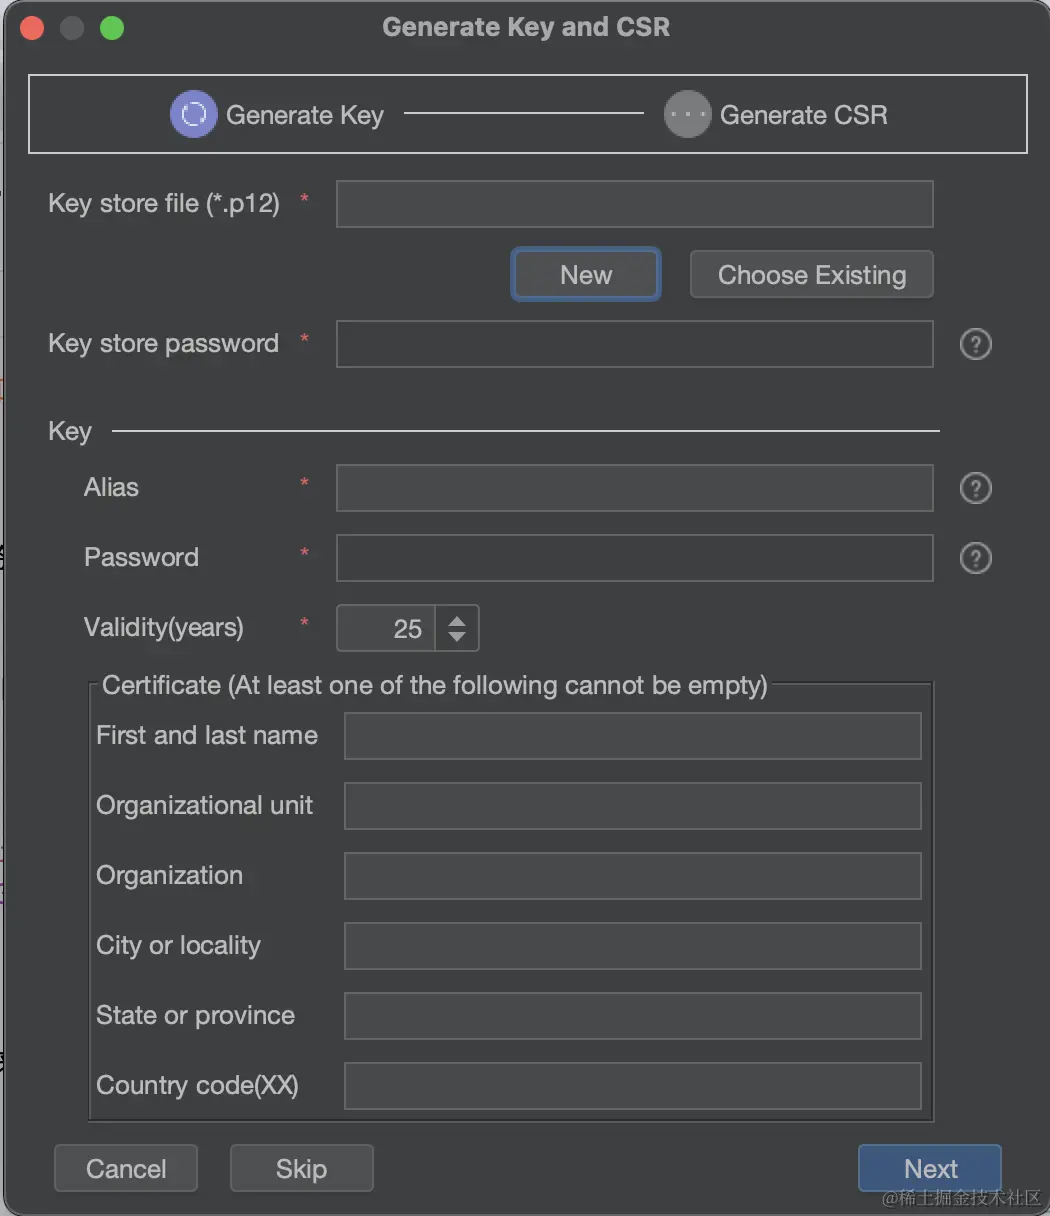Image resolution: width=1050 pixels, height=1216 pixels.
Task: Click into the Alias input field
Action: [x=634, y=488]
